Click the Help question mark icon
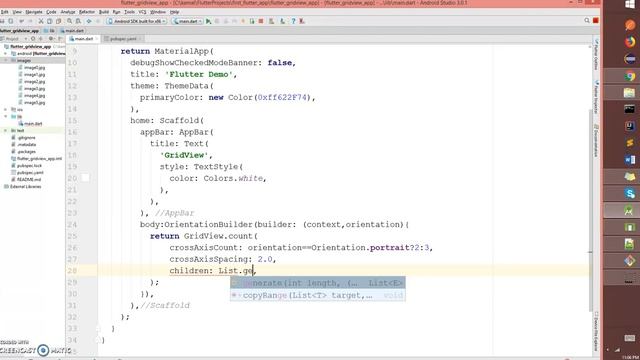 293,21
